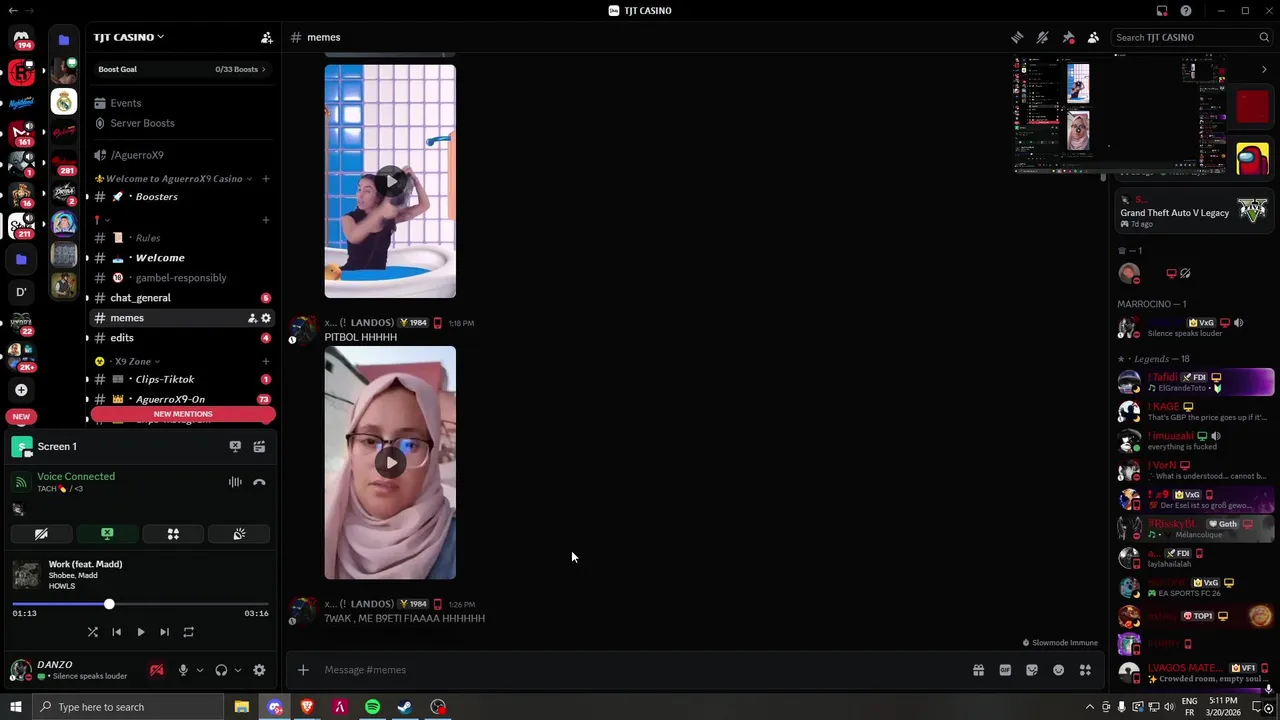Click the invite people icon beside server name
1280x720 pixels.
tap(266, 37)
